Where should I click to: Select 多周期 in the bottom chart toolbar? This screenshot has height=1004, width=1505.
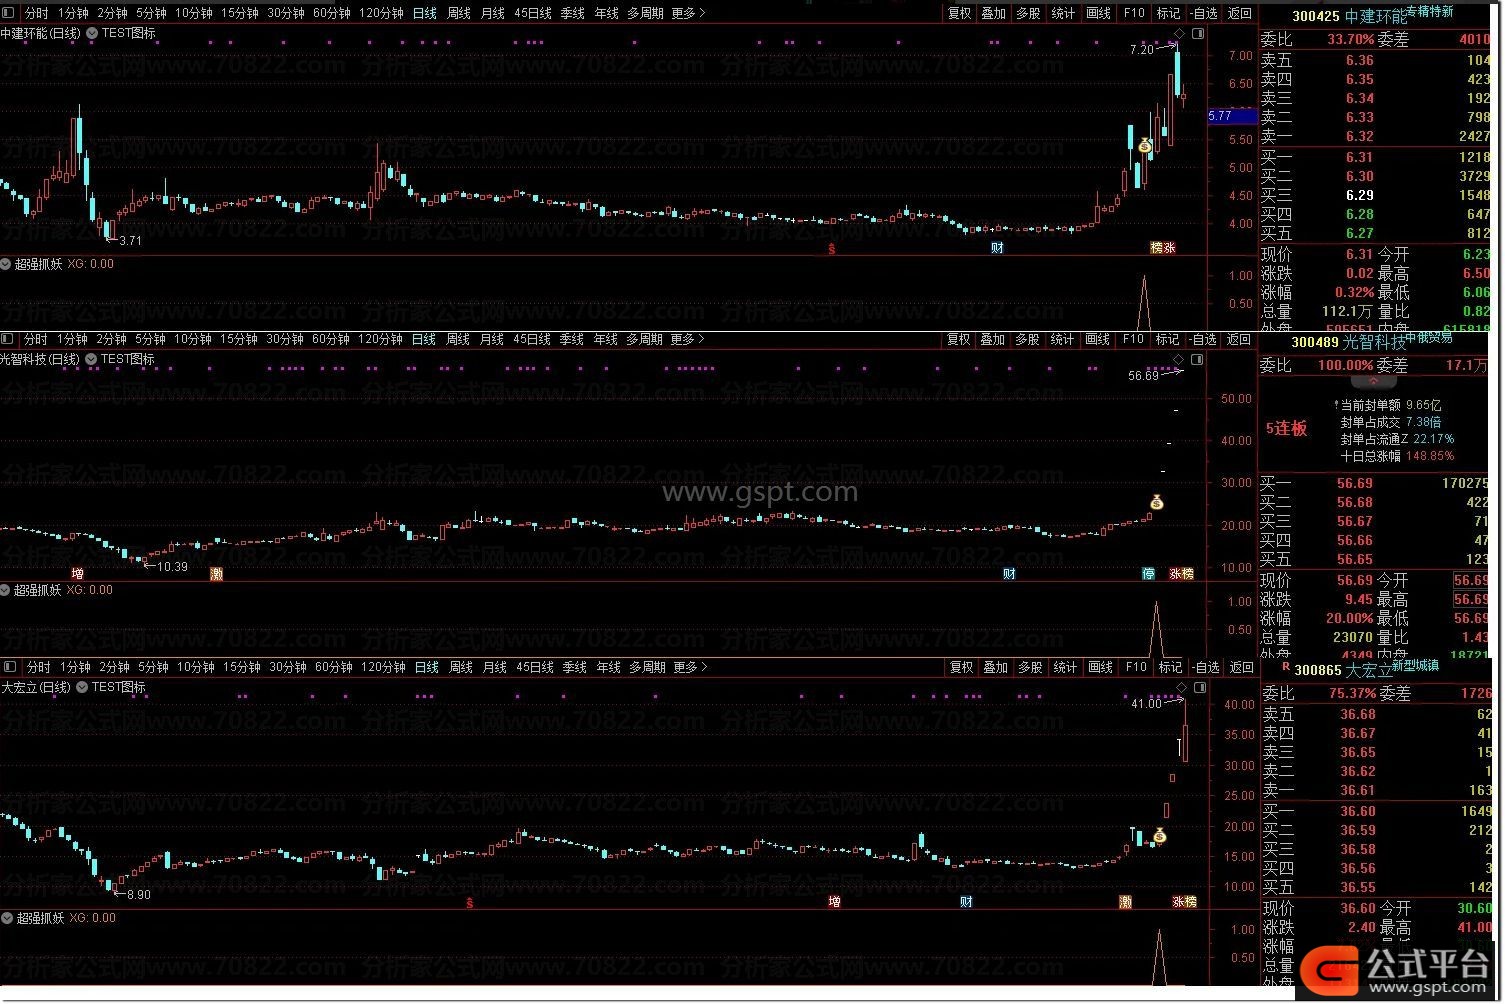(647, 667)
